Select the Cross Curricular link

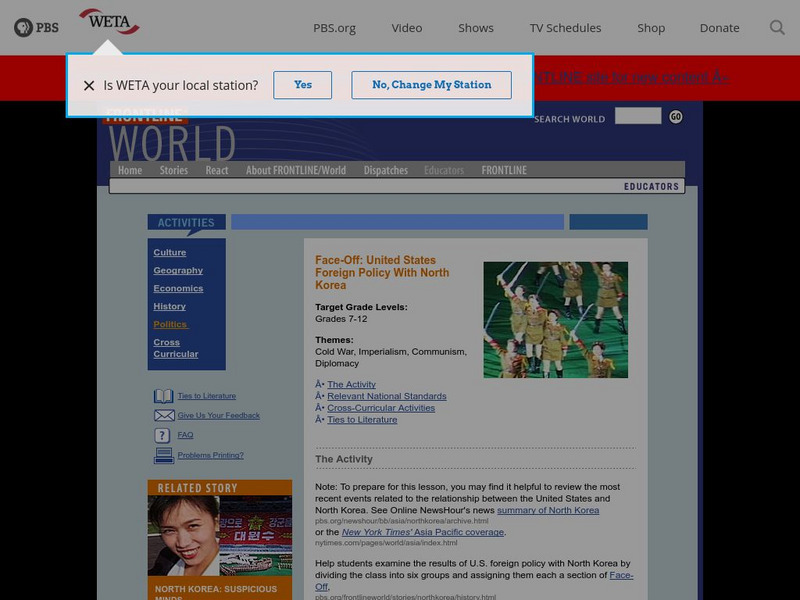[x=176, y=348]
